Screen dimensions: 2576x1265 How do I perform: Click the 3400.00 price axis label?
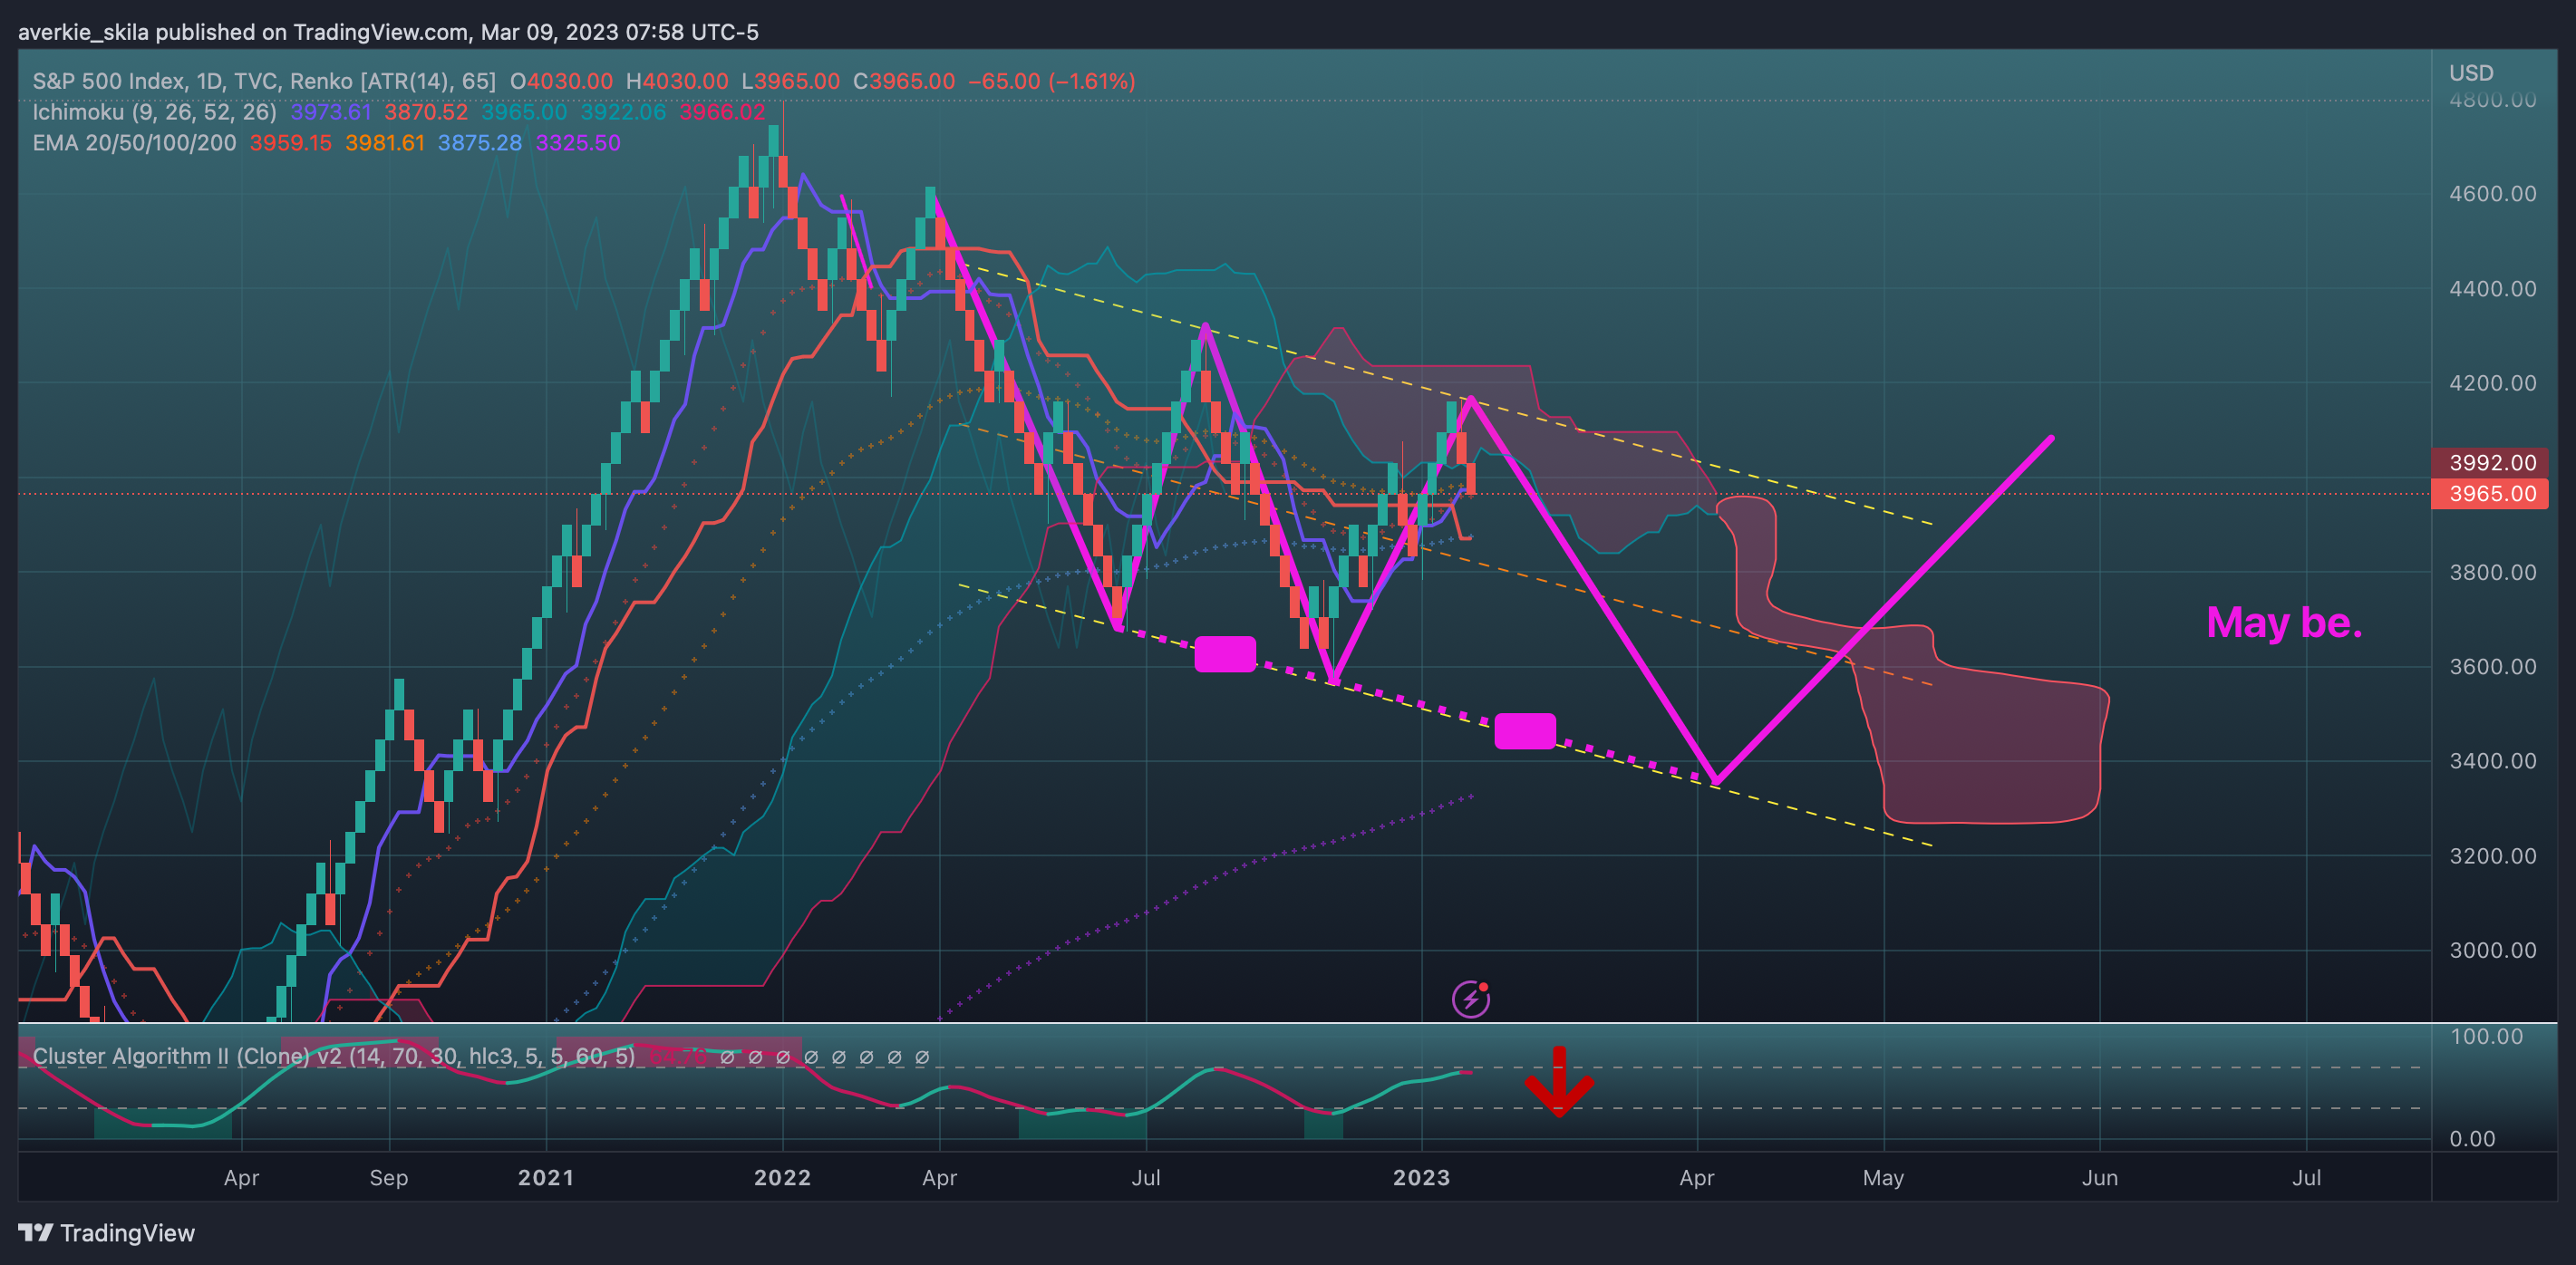pos(2492,761)
